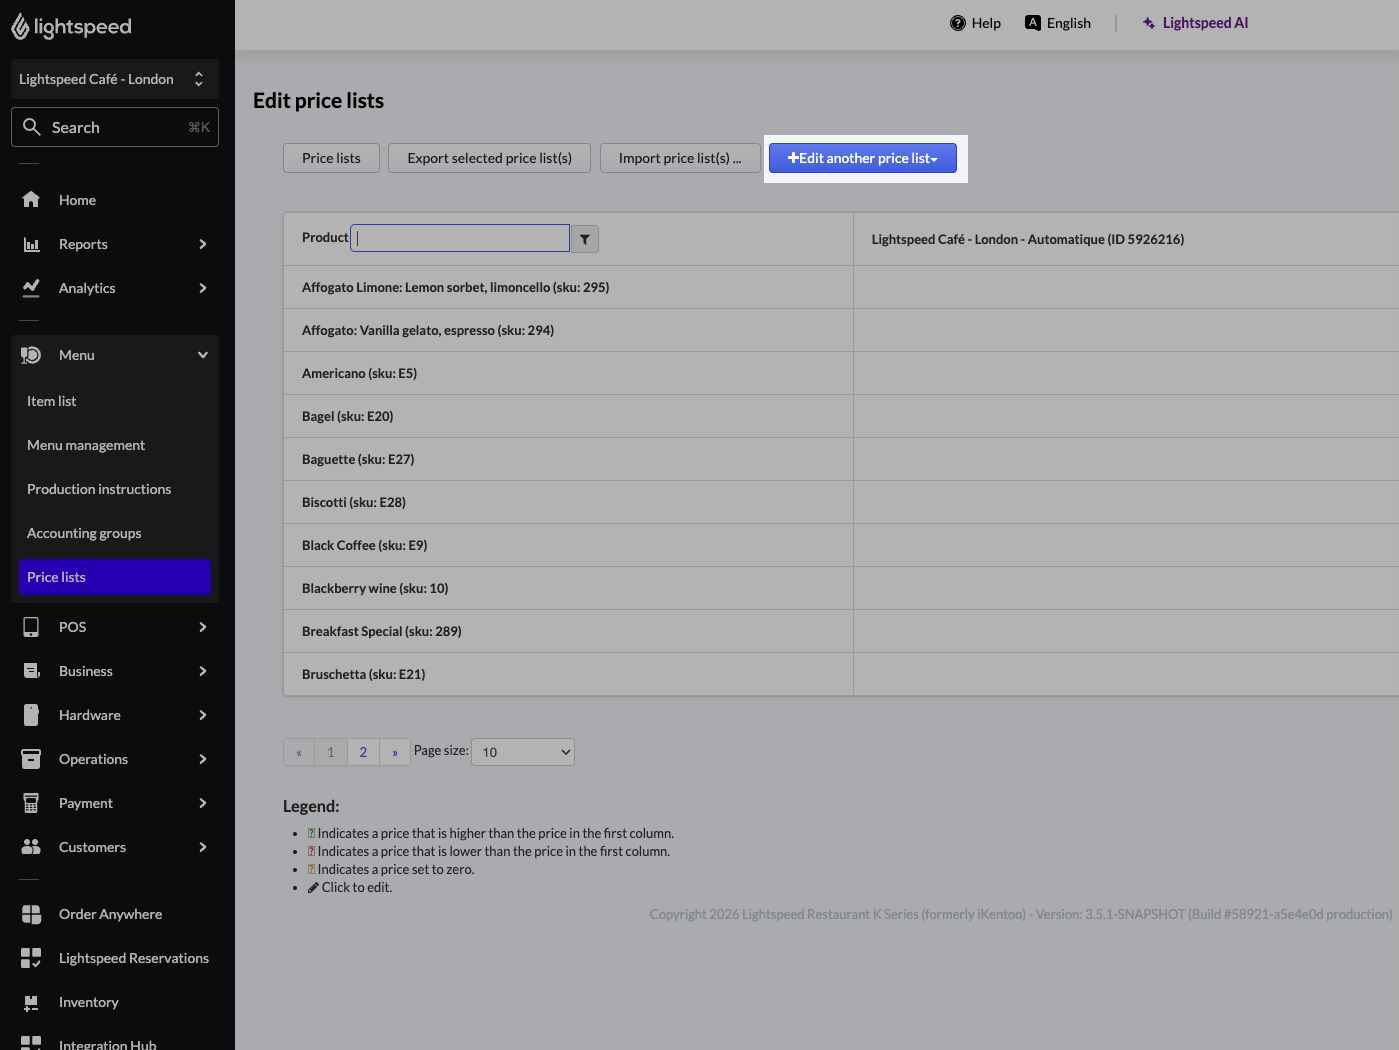Go to page 2 of results
1399x1050 pixels.
(x=363, y=752)
